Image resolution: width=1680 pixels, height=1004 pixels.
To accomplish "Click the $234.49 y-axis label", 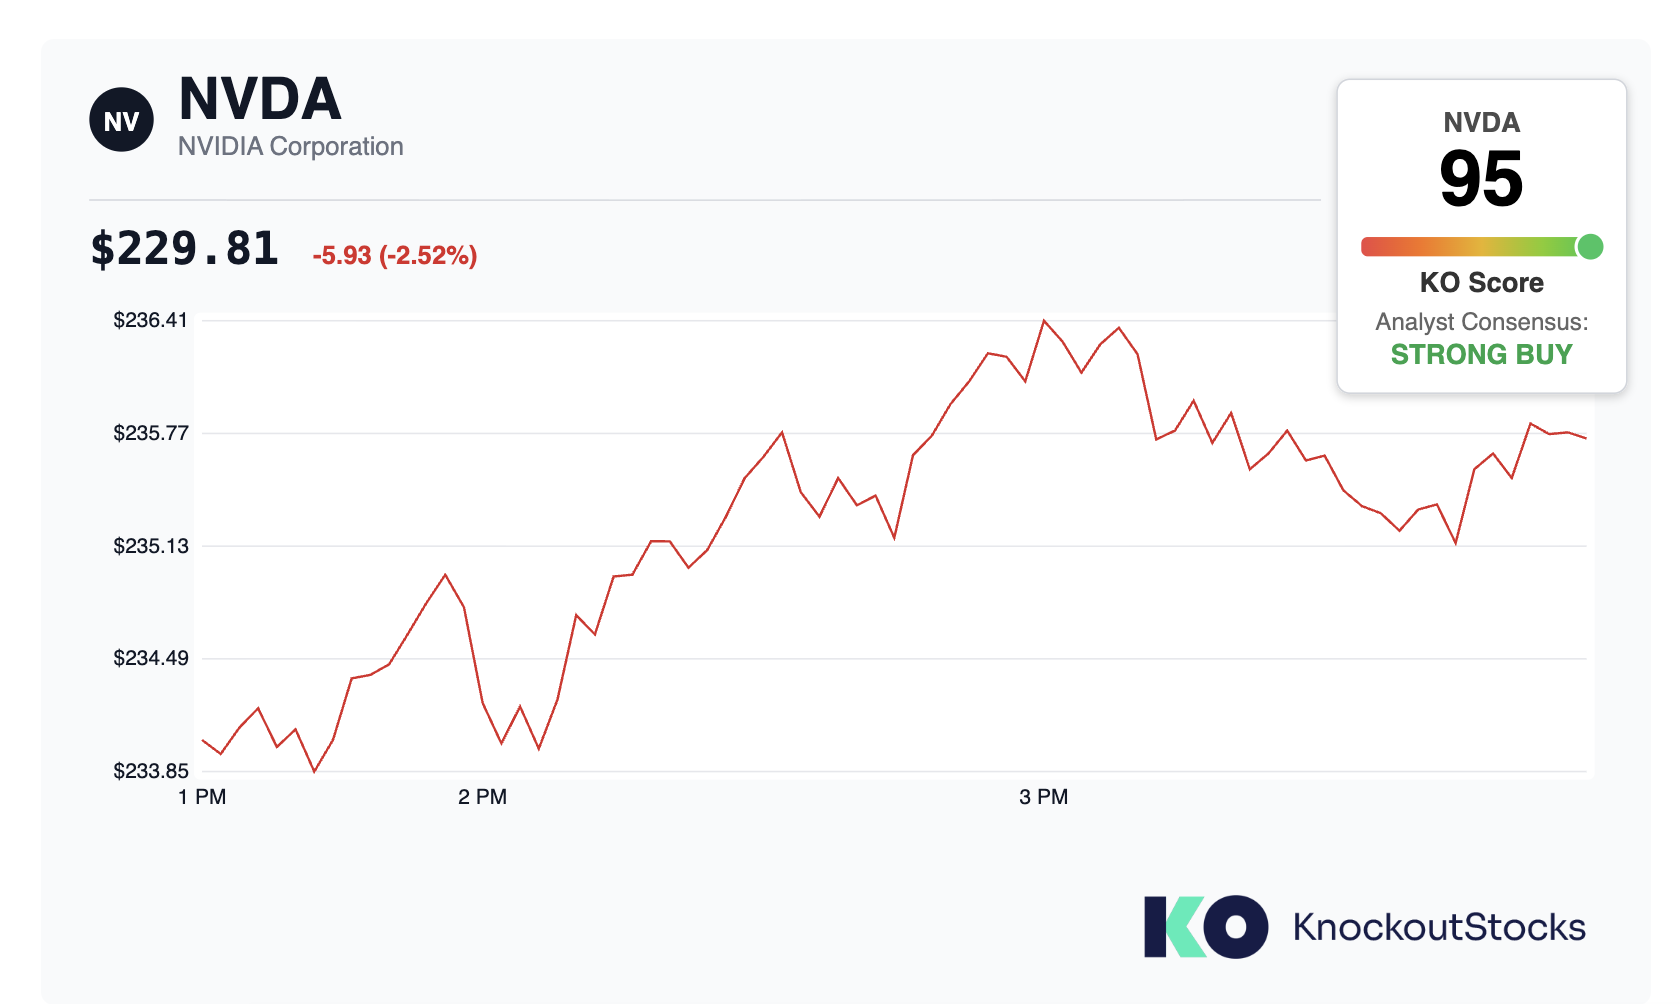I will 150,658.
